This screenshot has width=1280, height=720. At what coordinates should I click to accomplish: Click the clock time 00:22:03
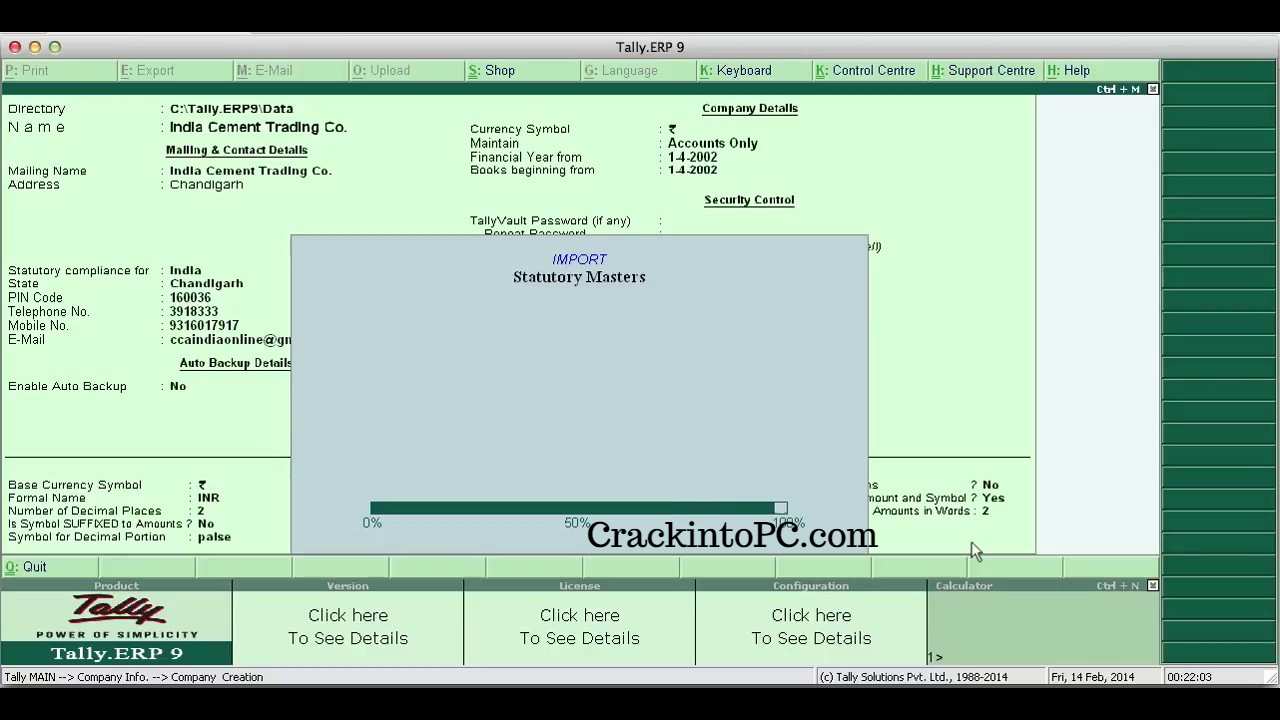[1189, 677]
